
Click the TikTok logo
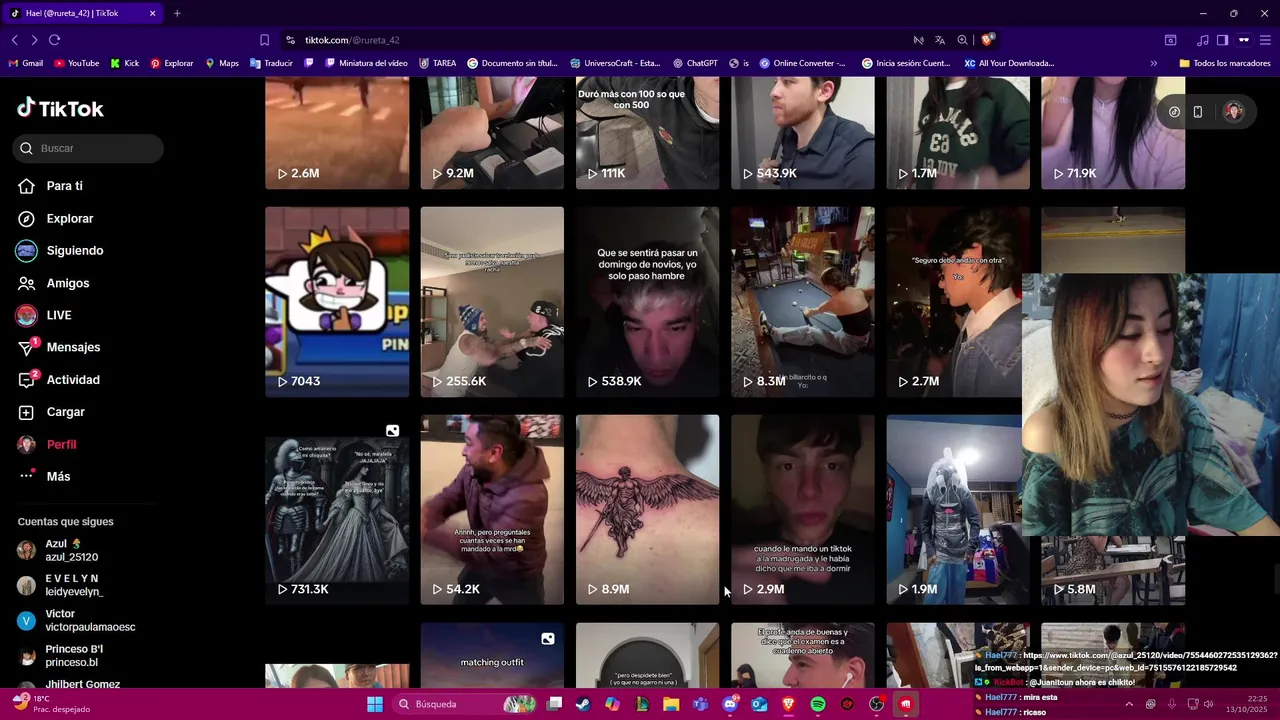[60, 108]
